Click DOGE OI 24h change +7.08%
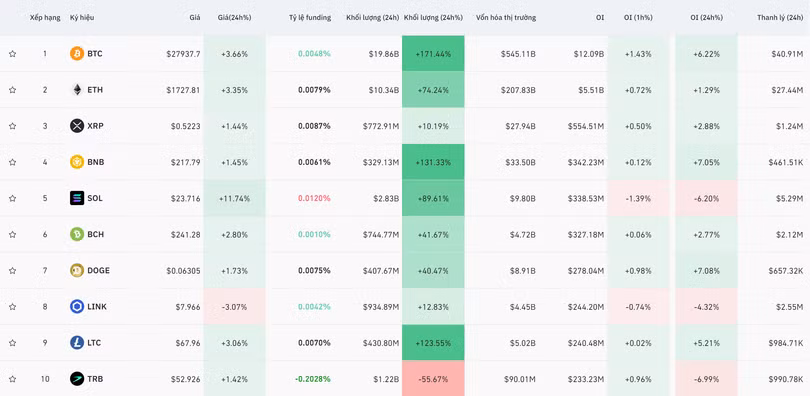The image size is (810, 396). [x=706, y=271]
